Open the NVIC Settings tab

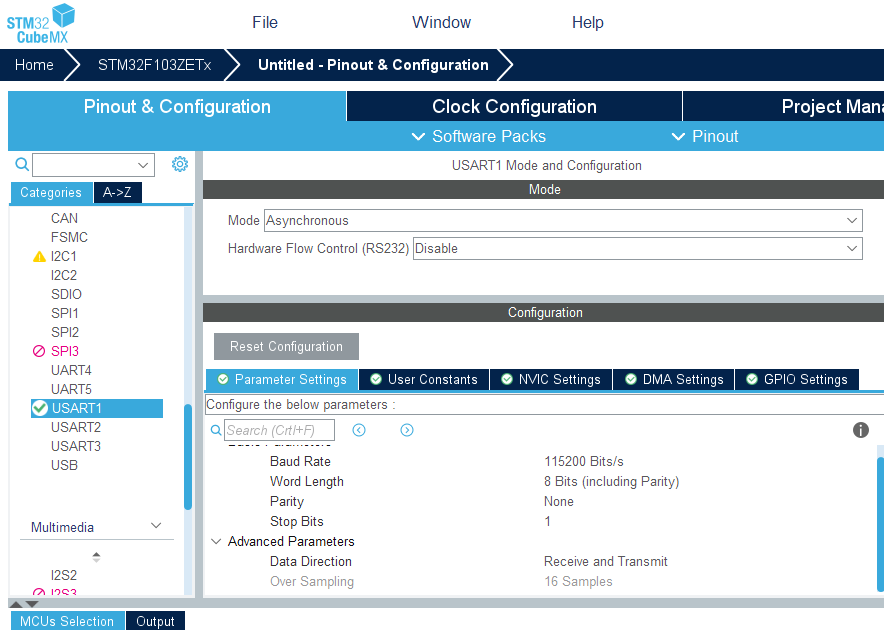point(551,380)
